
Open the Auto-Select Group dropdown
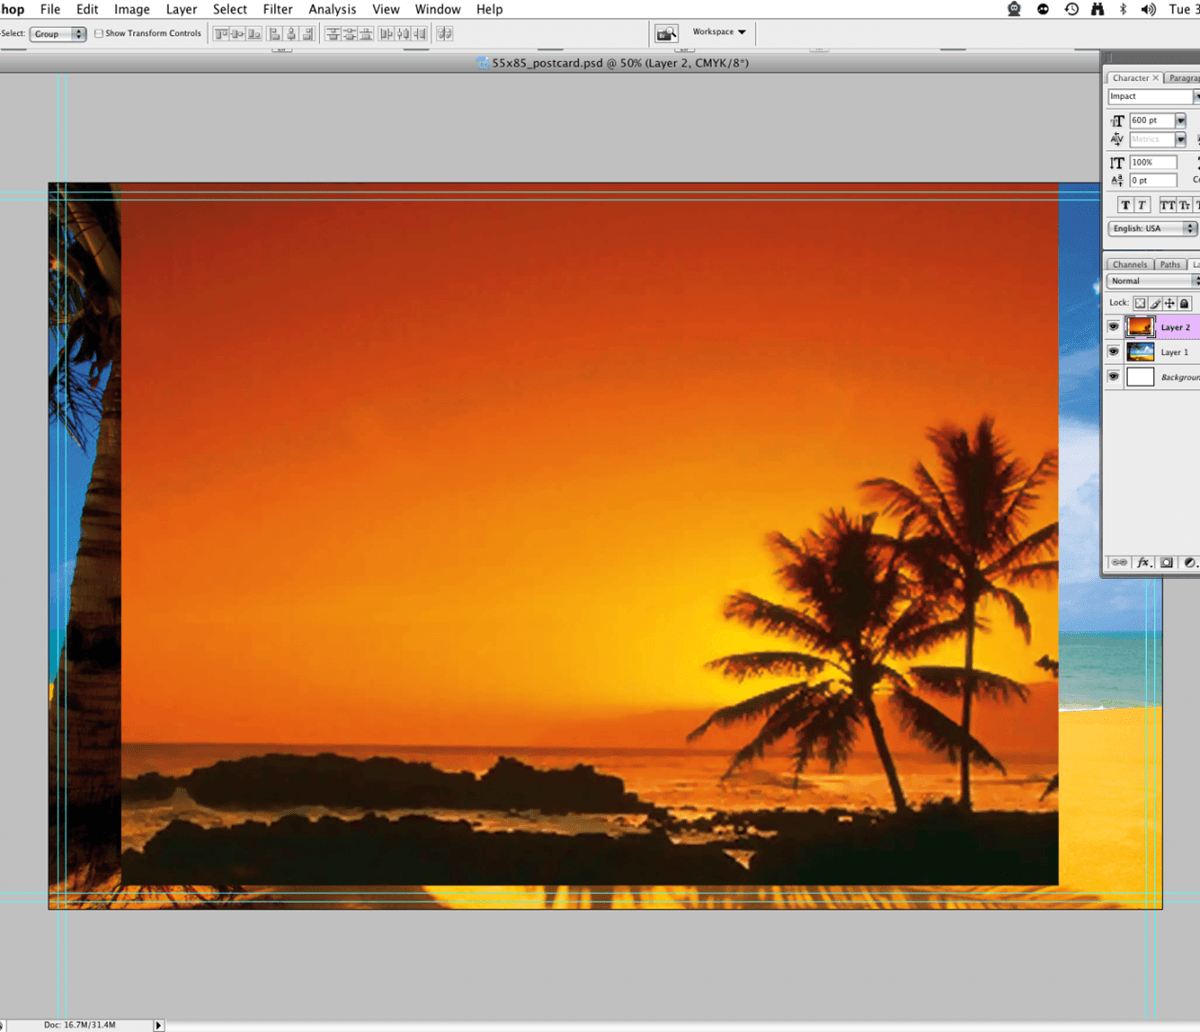[x=58, y=34]
